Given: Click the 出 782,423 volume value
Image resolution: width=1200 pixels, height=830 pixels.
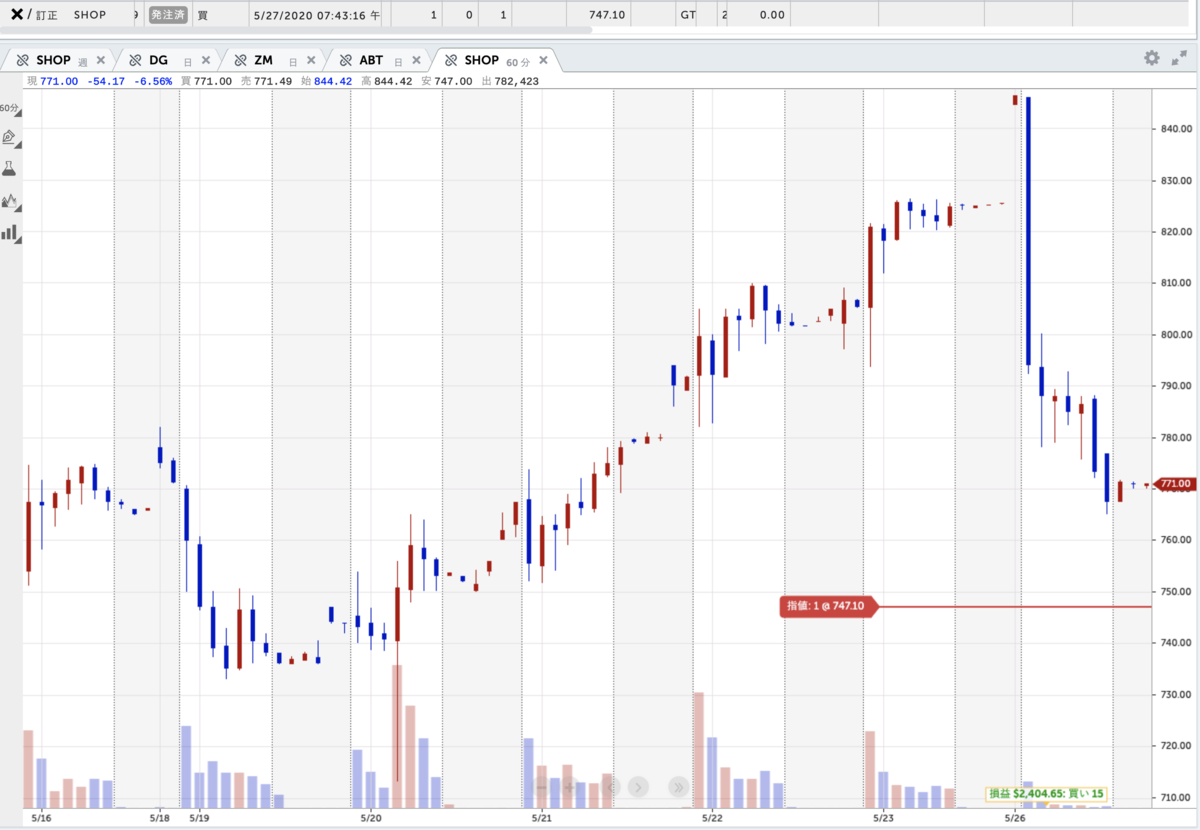Looking at the screenshot, I should (509, 81).
